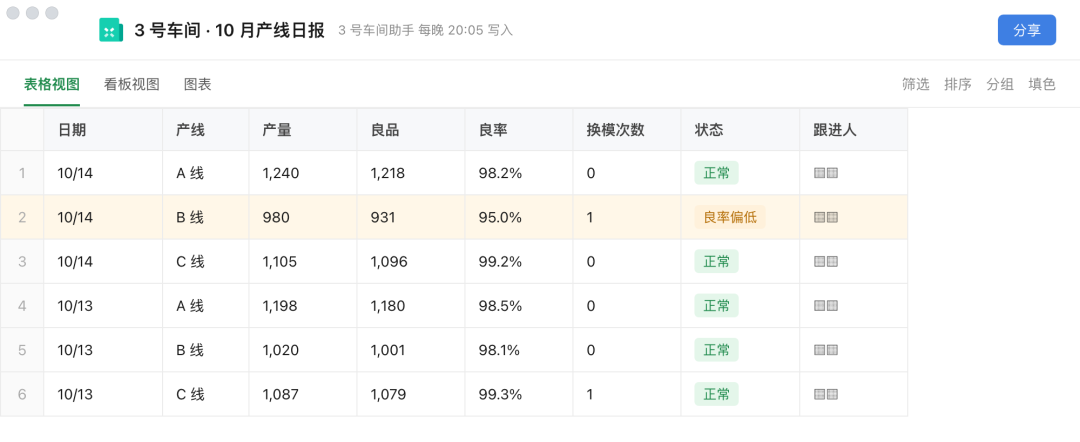Click the 产量 column header
The height and width of the screenshot is (442, 1080).
(x=303, y=129)
